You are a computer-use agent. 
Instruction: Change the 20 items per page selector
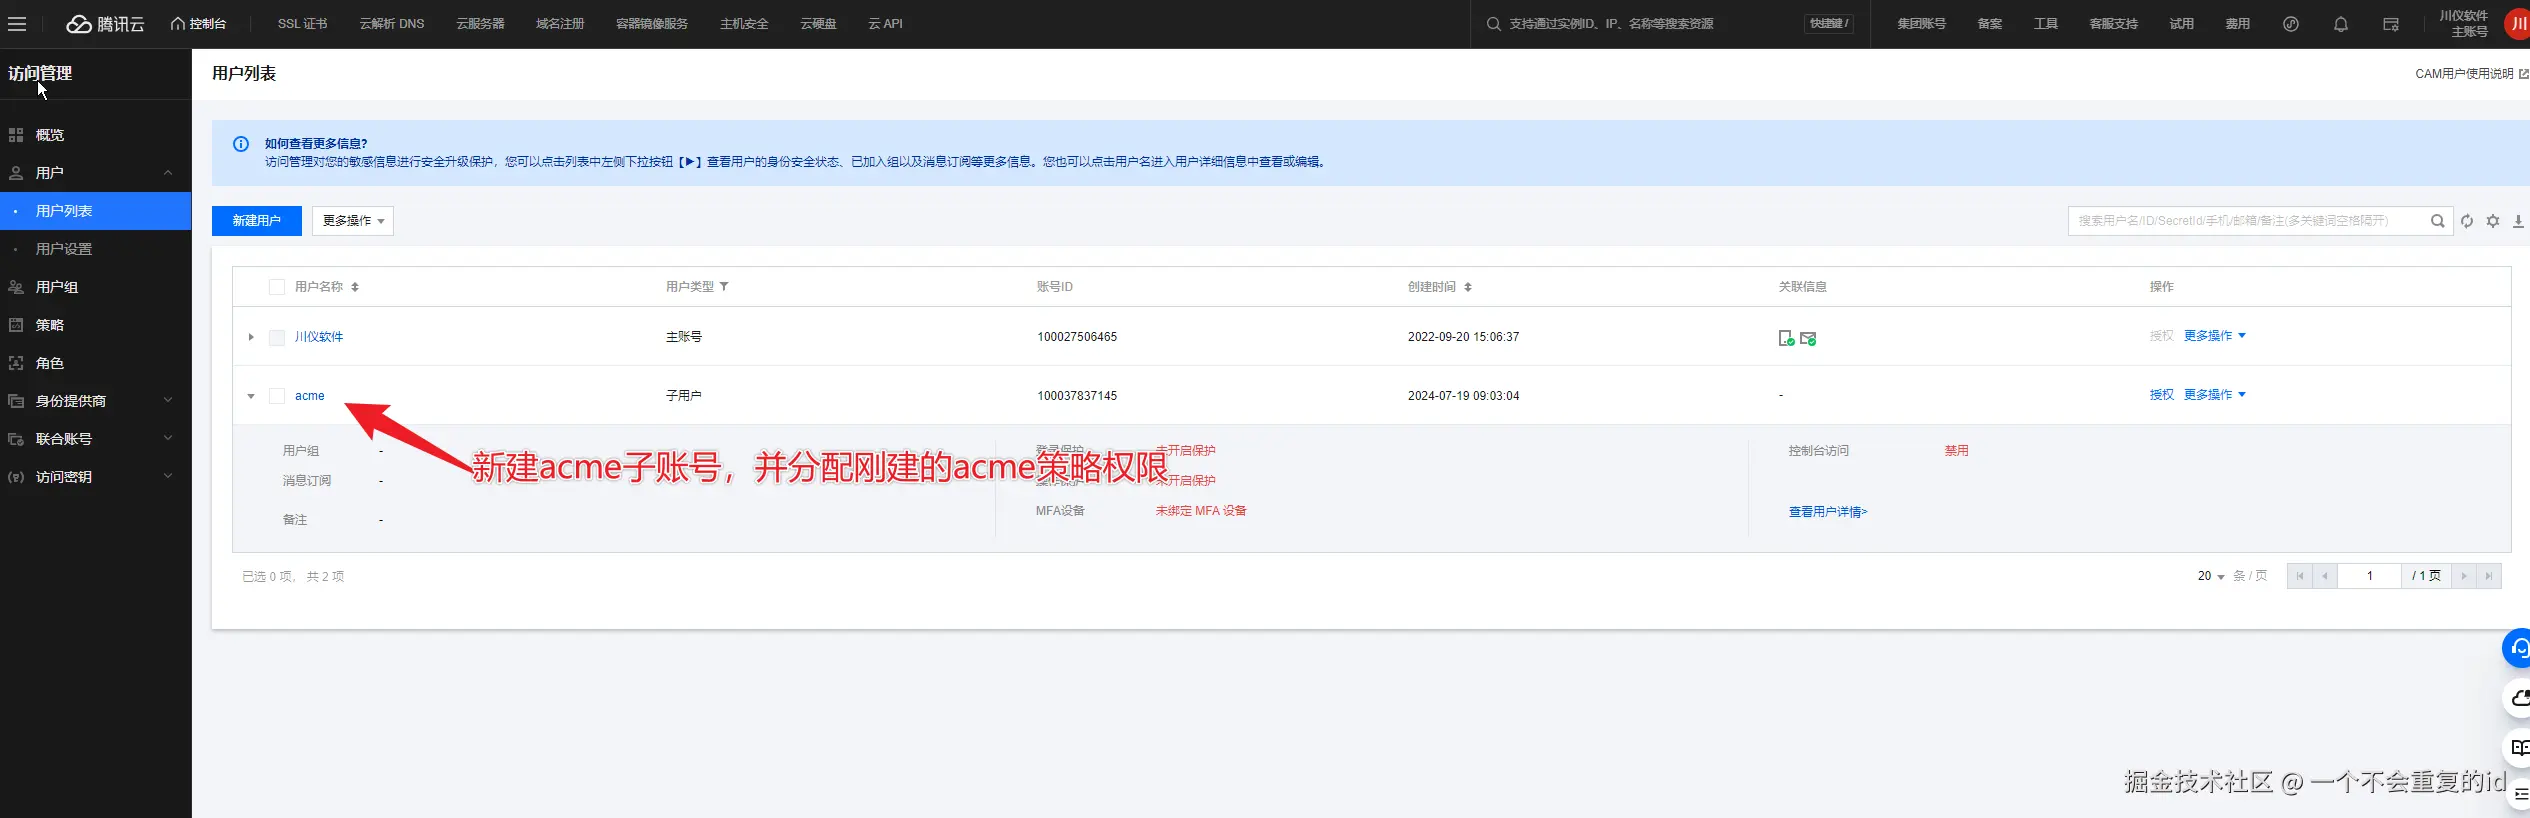click(2211, 576)
